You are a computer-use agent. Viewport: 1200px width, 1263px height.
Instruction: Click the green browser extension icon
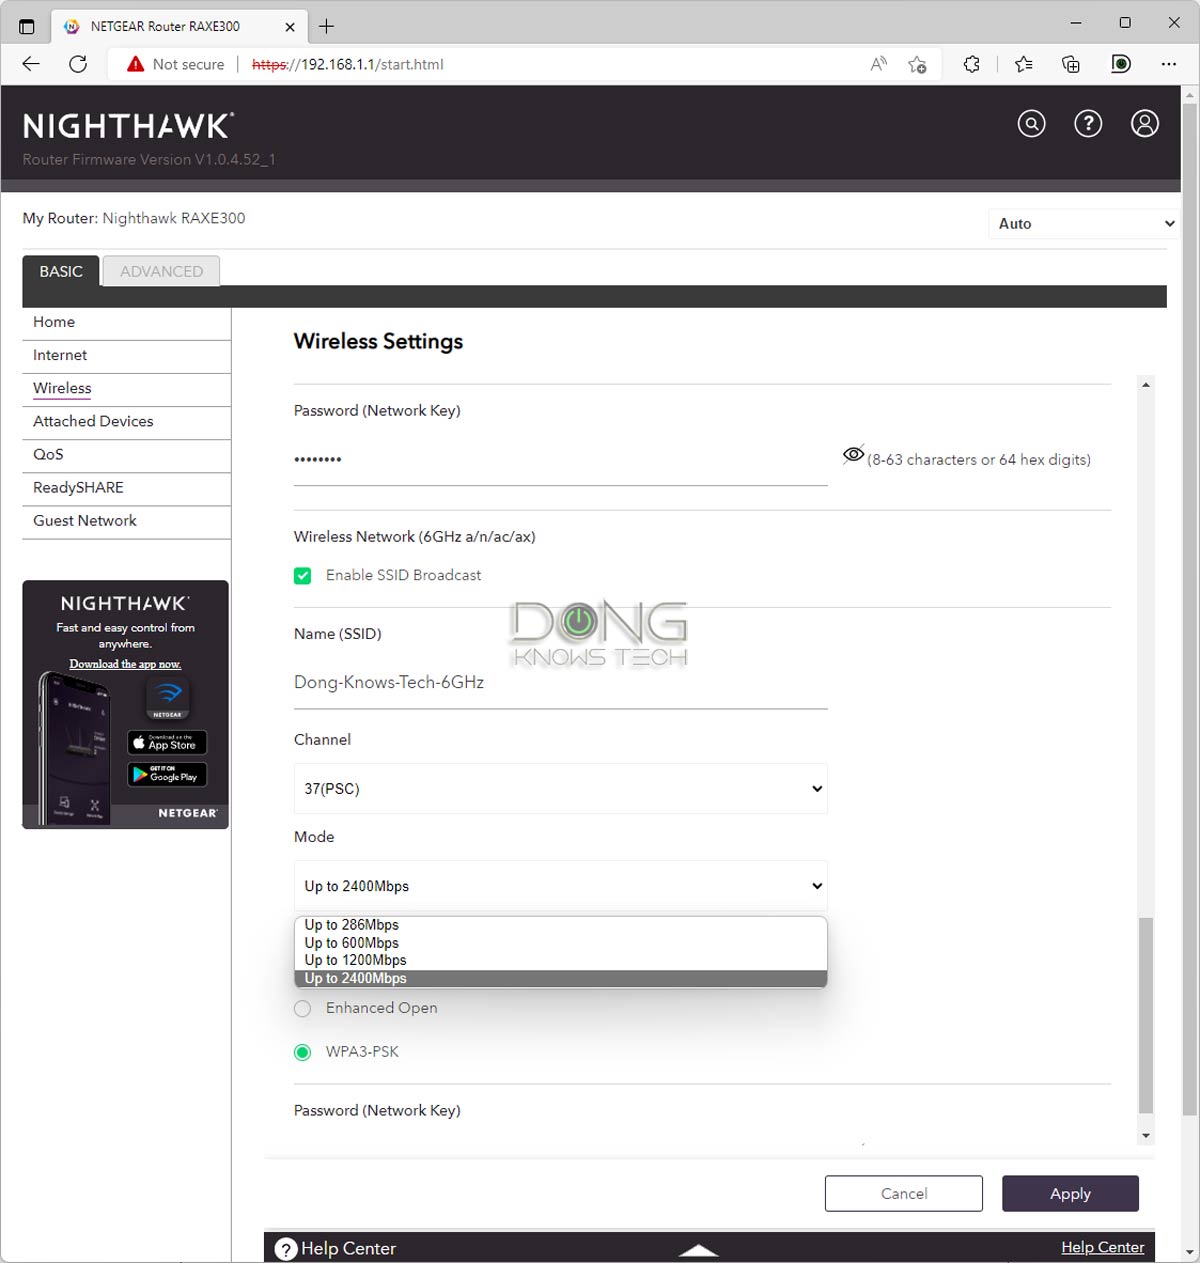1121,64
